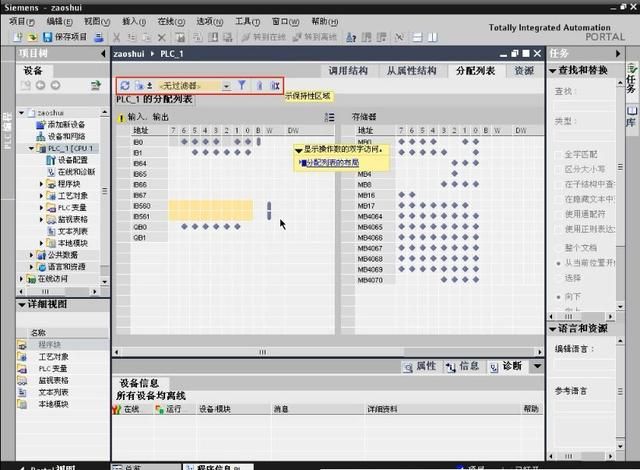Click the show retentivity icon right of the funnel

(259, 85)
